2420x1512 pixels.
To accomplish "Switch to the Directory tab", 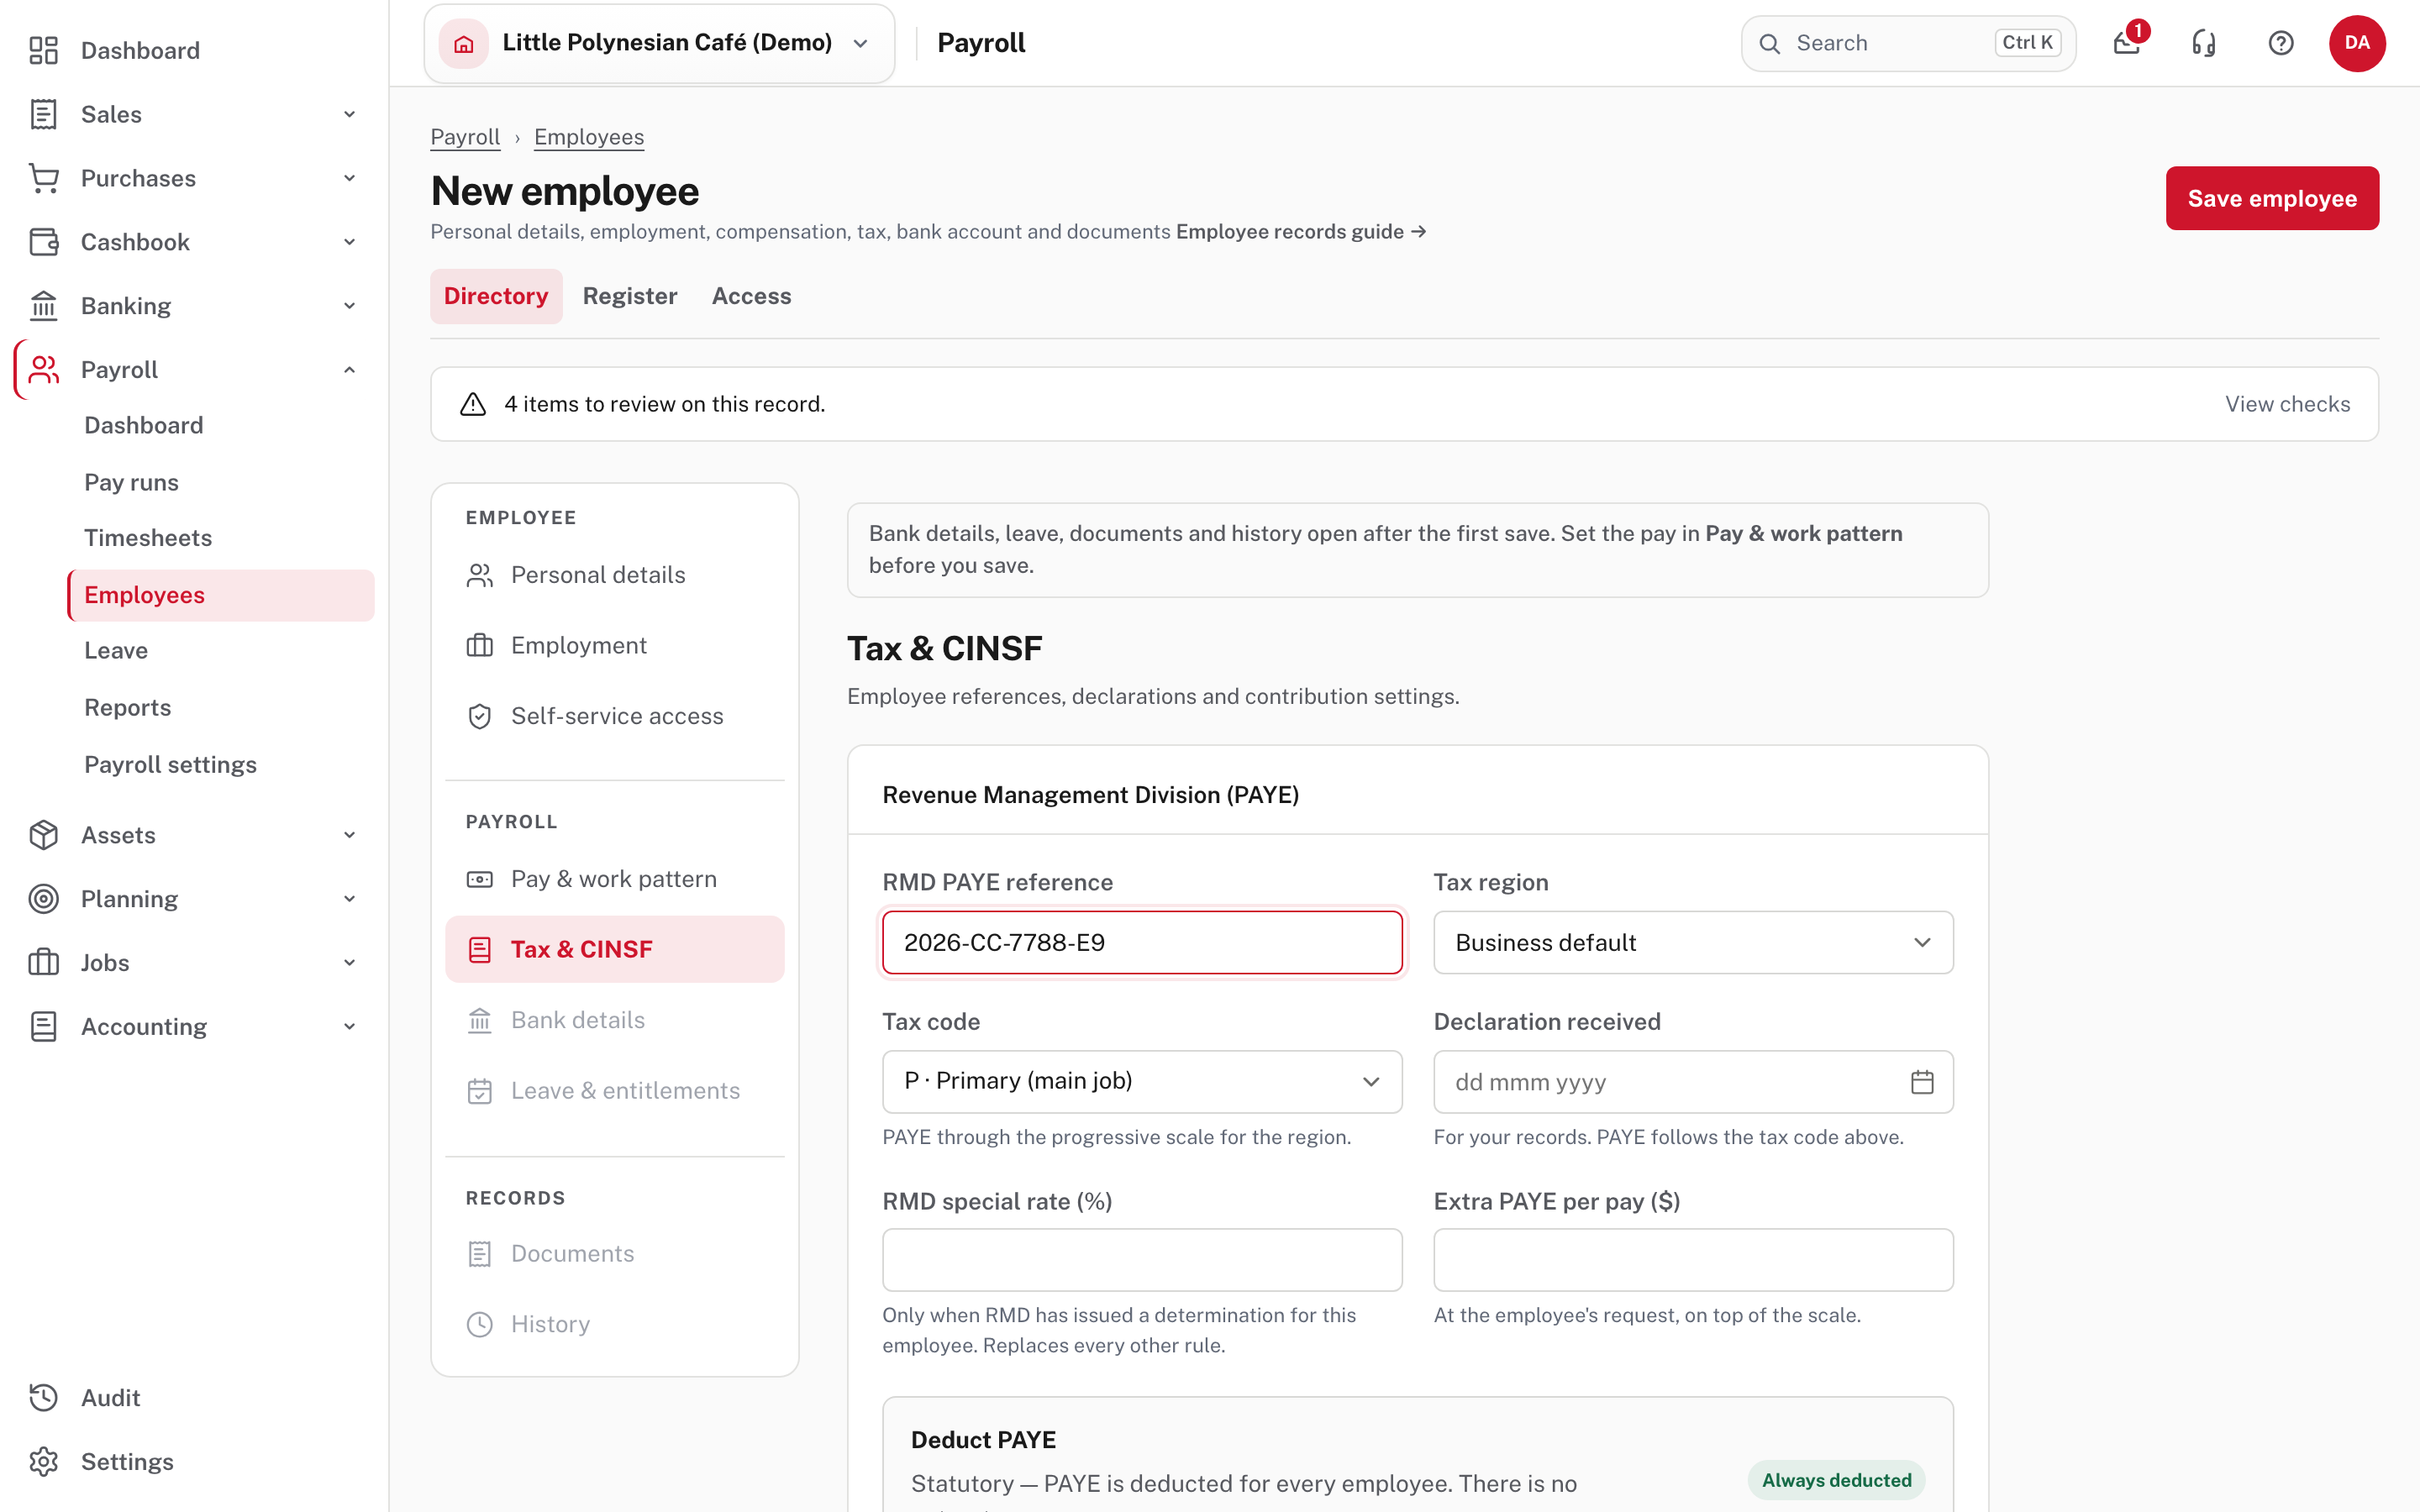I will (x=496, y=296).
